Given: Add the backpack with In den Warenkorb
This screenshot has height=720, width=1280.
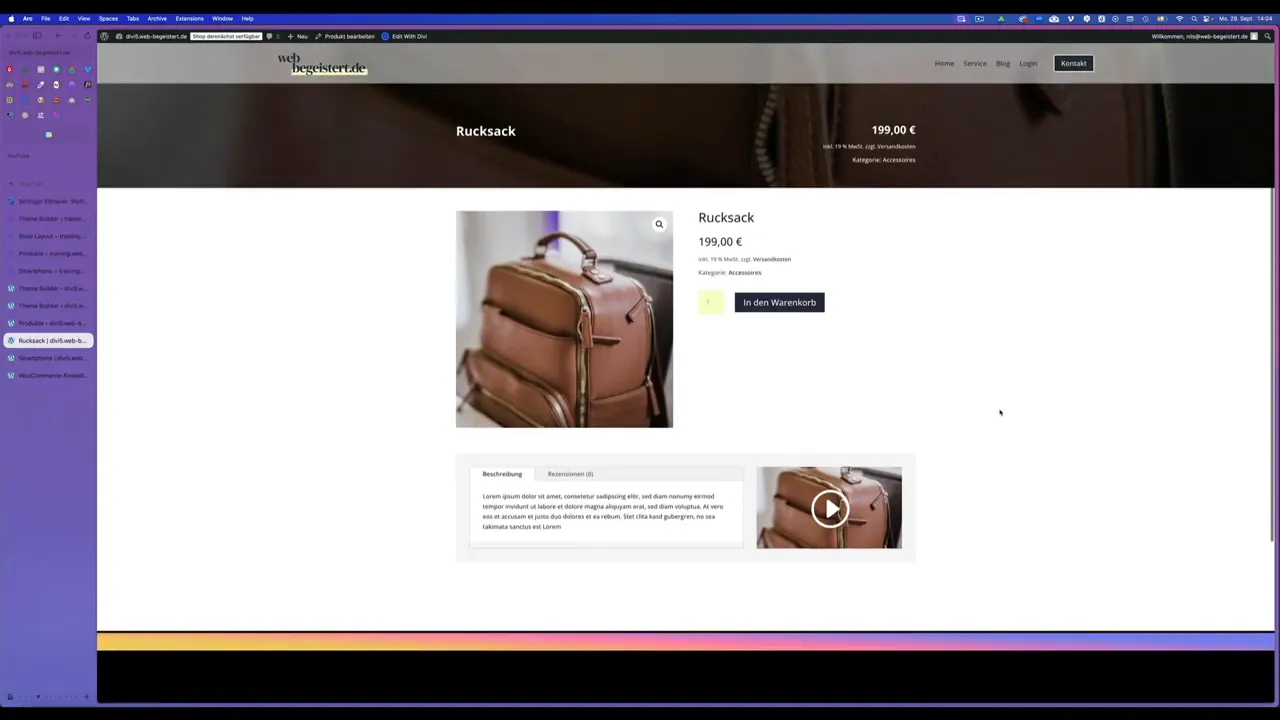Looking at the screenshot, I should click(x=779, y=302).
